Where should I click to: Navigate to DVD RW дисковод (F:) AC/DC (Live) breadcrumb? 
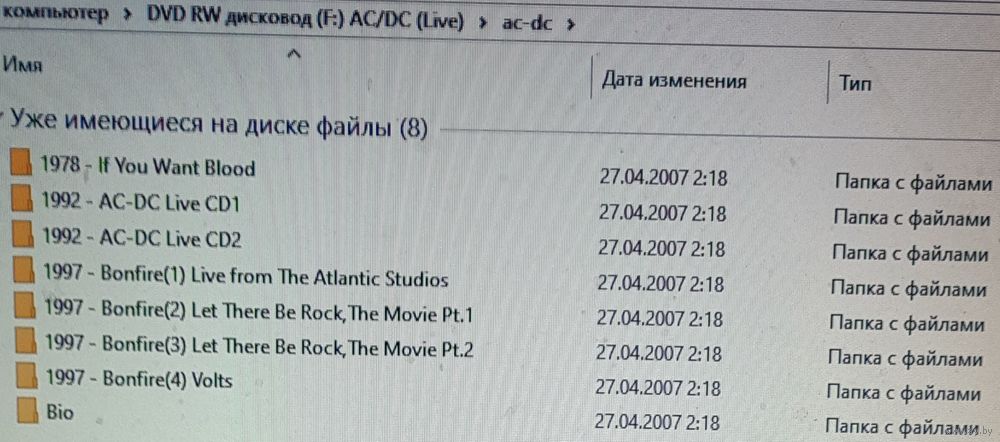[x=305, y=20]
